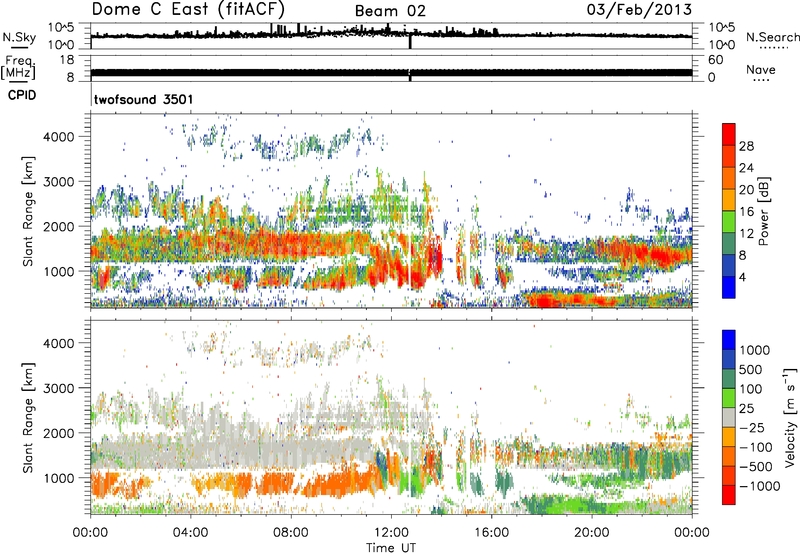800x554 pixels.
Task: Click the "-25" tick on Velocity colorbar
Action: 752,427
